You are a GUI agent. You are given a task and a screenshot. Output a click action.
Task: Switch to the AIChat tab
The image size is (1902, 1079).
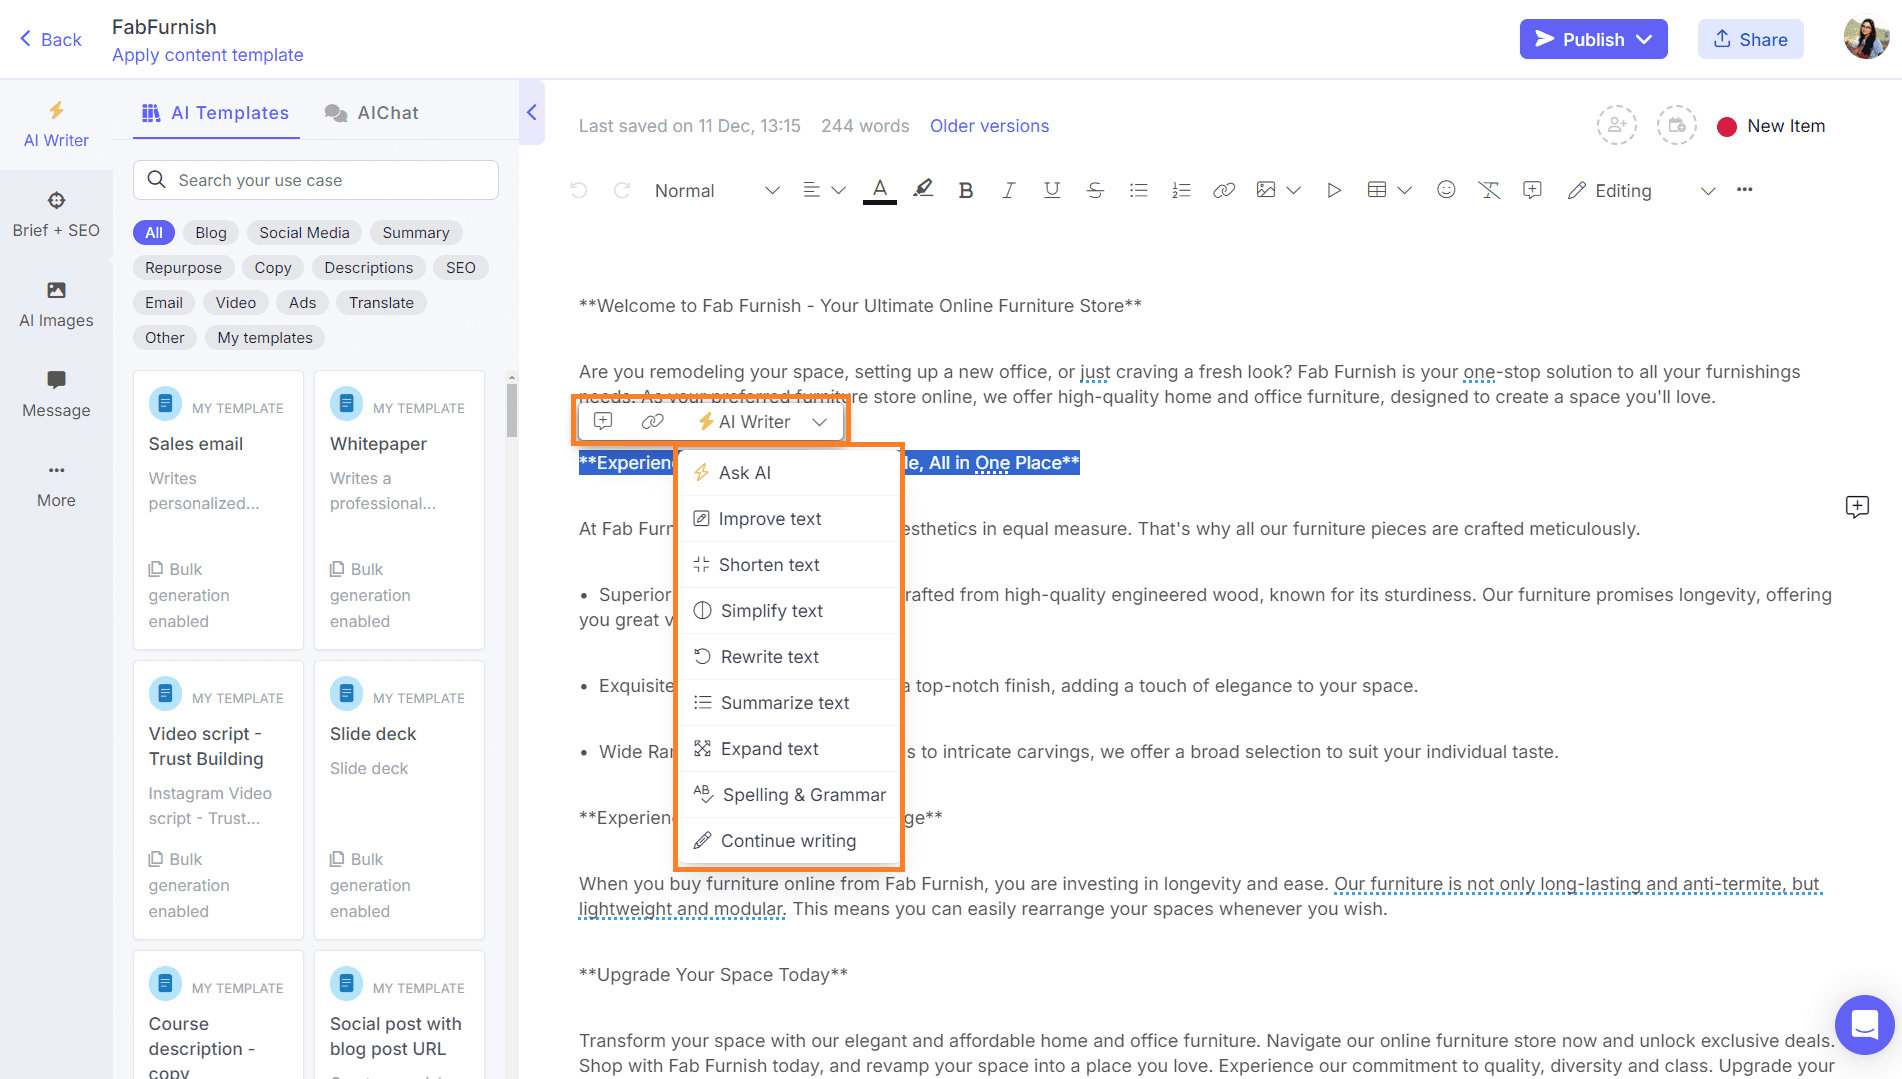point(372,113)
